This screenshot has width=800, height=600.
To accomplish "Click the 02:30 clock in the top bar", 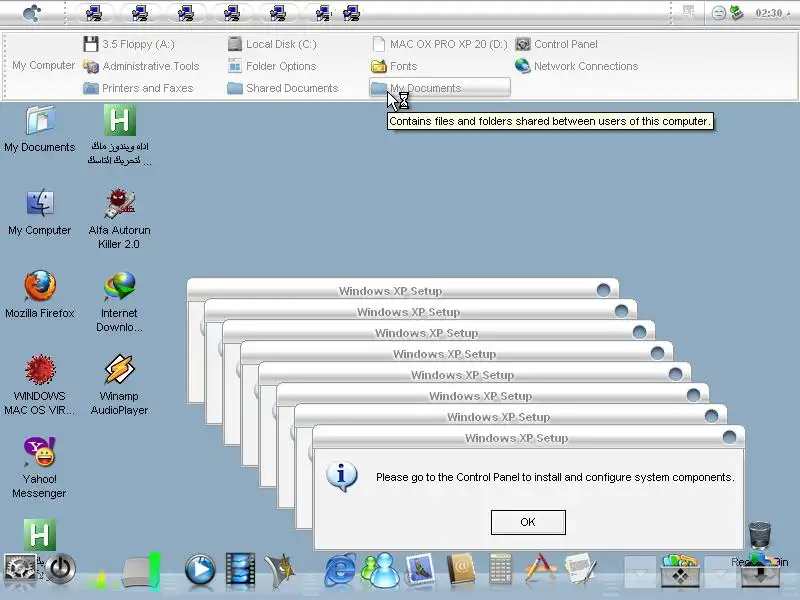I will point(769,13).
